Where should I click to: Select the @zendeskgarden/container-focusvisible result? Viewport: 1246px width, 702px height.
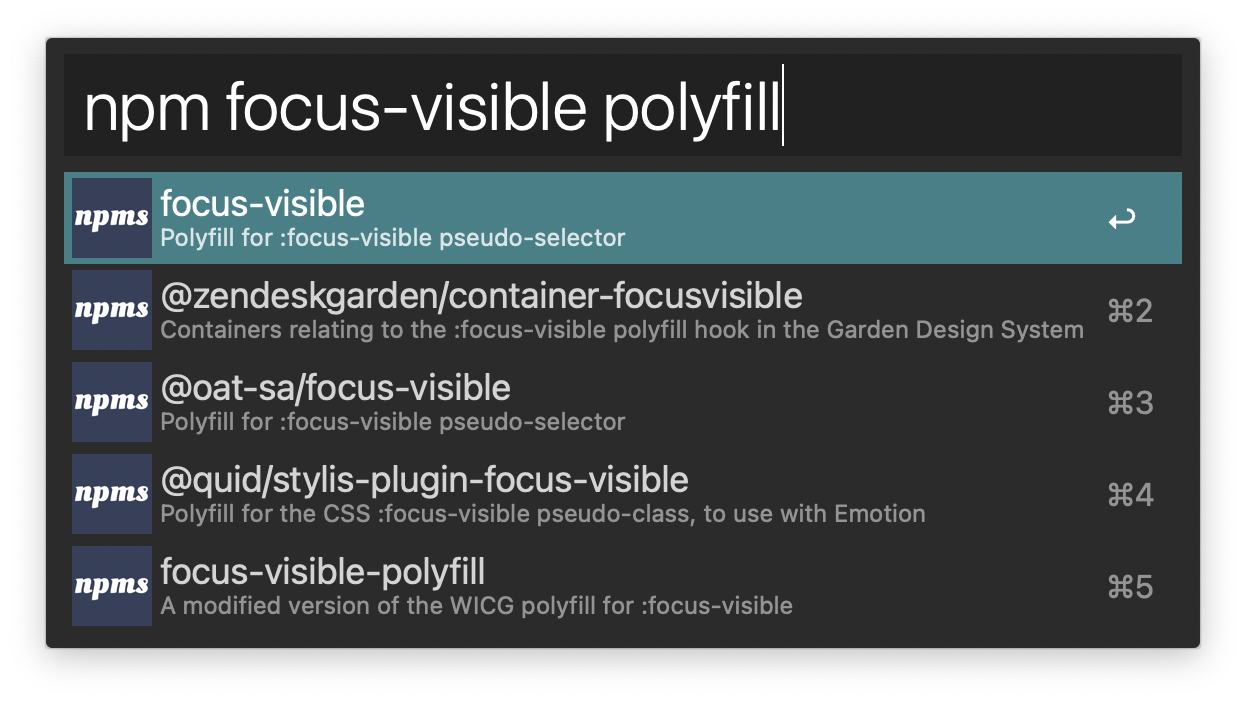point(481,296)
